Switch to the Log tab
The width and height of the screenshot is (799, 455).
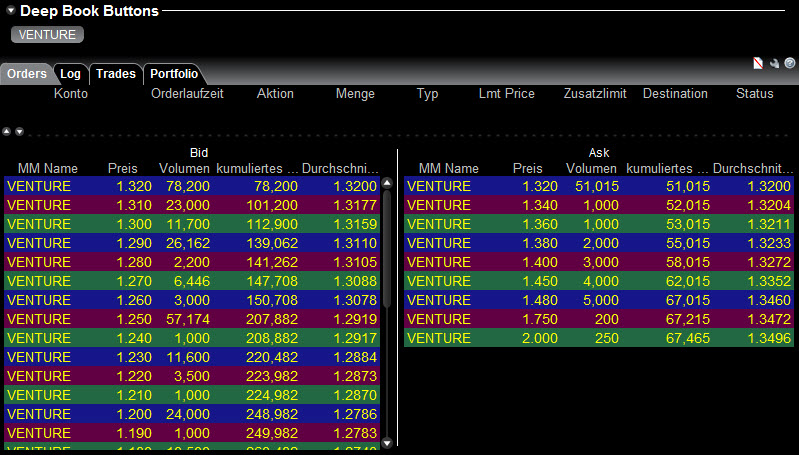[x=70, y=74]
